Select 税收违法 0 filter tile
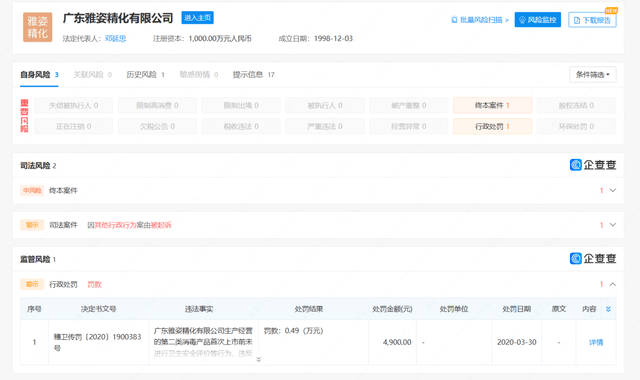The width and height of the screenshot is (640, 380). 241,127
